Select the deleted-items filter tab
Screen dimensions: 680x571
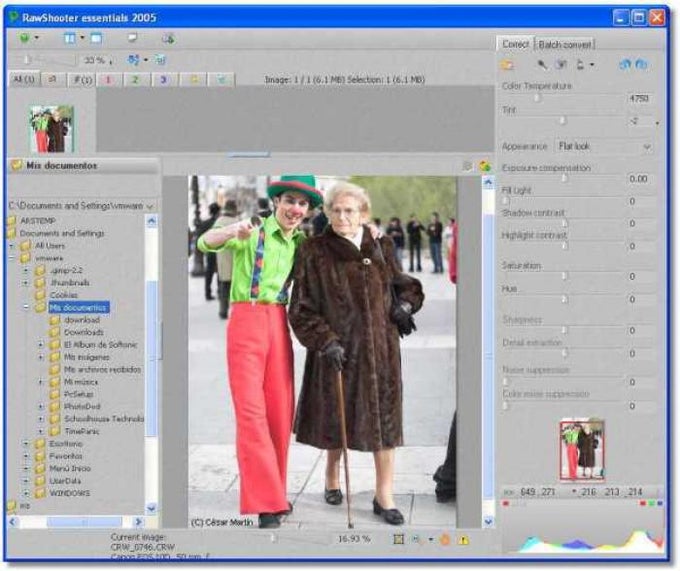pyautogui.click(x=53, y=79)
